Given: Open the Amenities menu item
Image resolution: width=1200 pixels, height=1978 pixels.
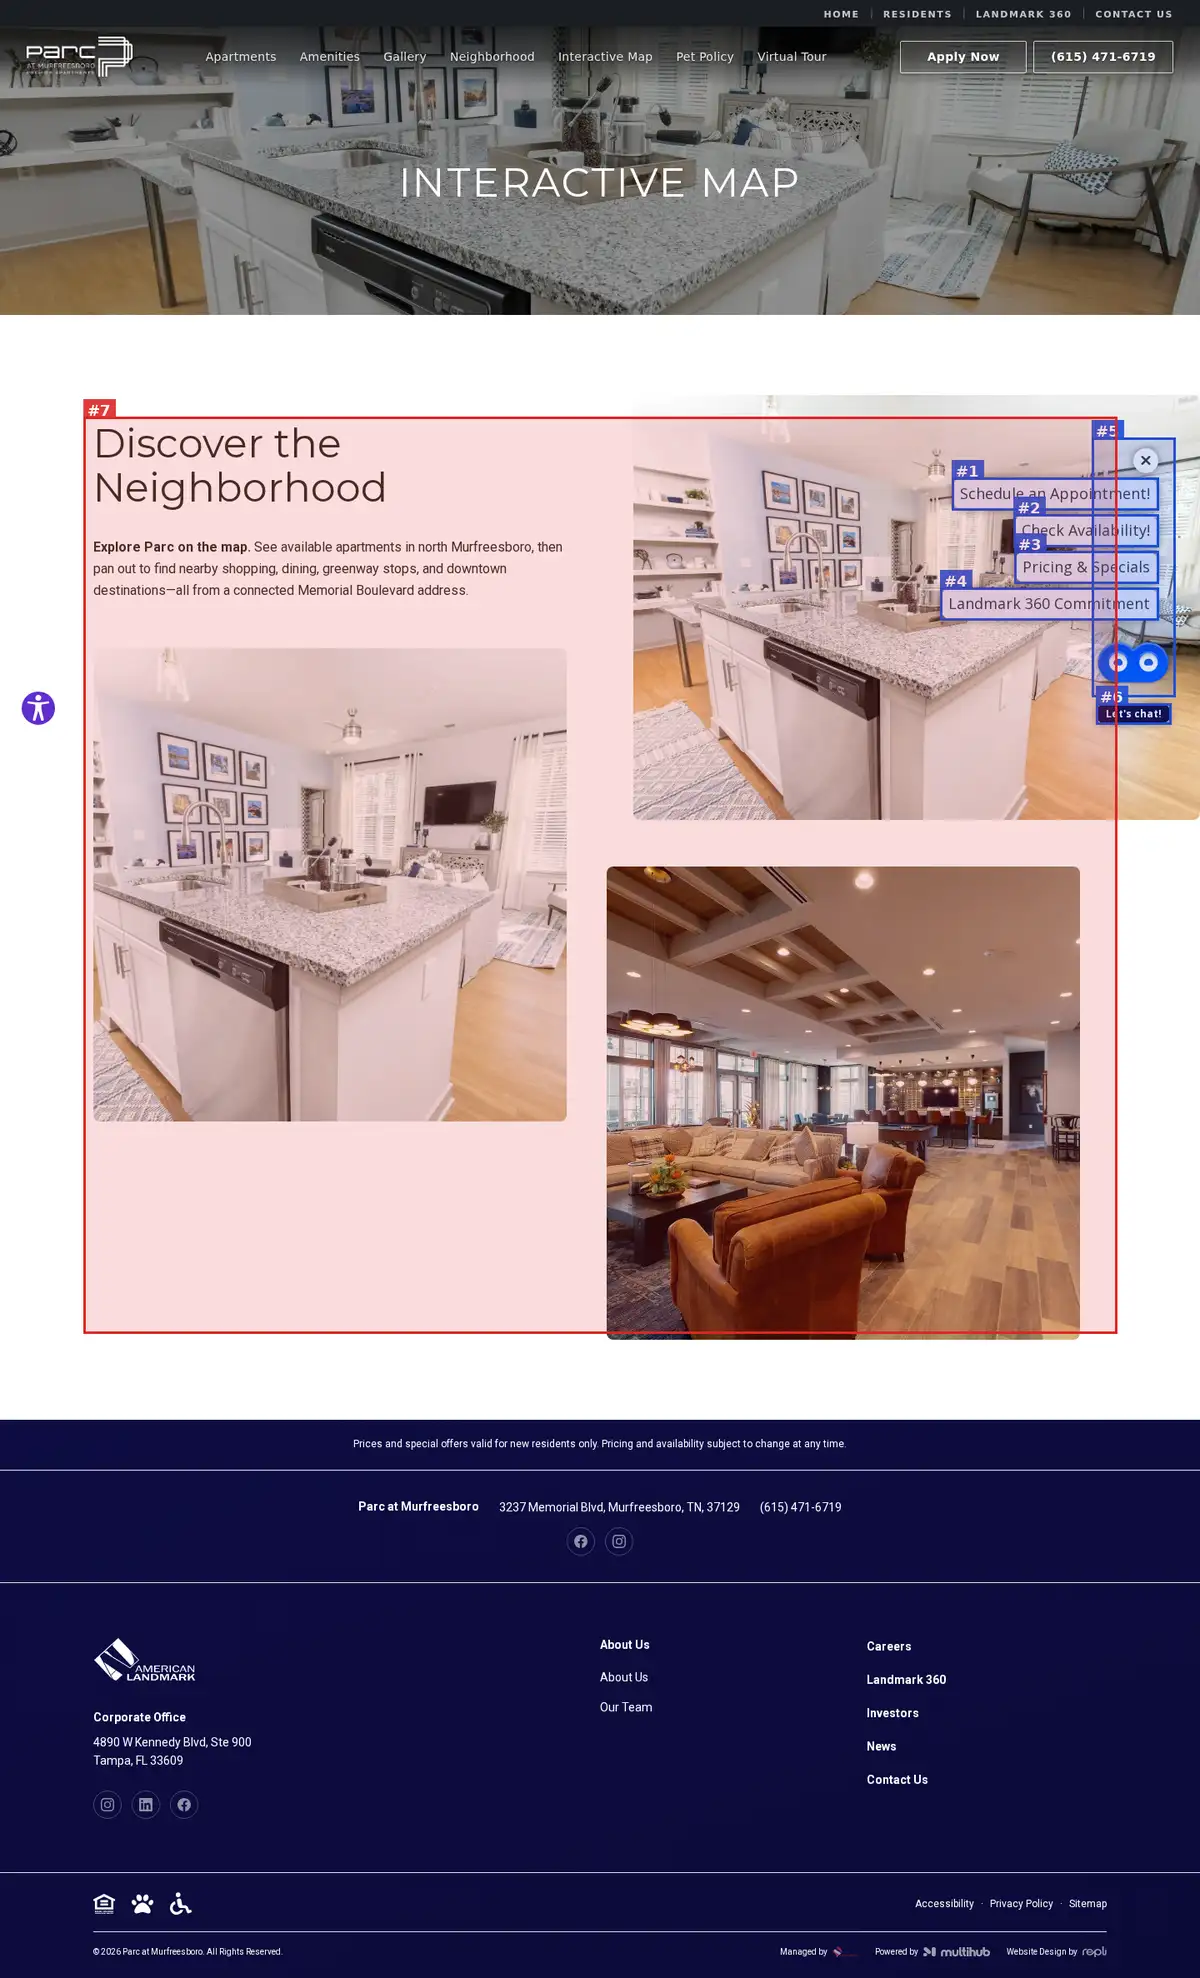Looking at the screenshot, I should coord(329,57).
